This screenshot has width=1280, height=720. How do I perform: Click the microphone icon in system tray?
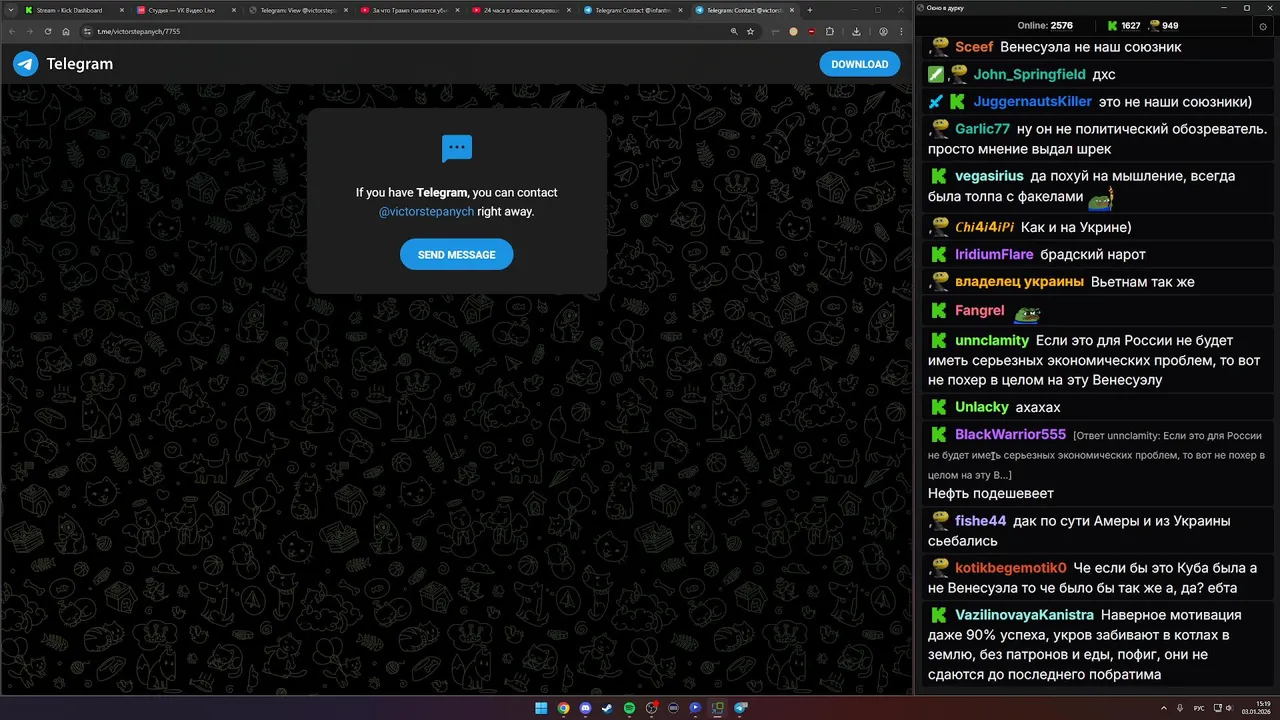tap(1180, 708)
